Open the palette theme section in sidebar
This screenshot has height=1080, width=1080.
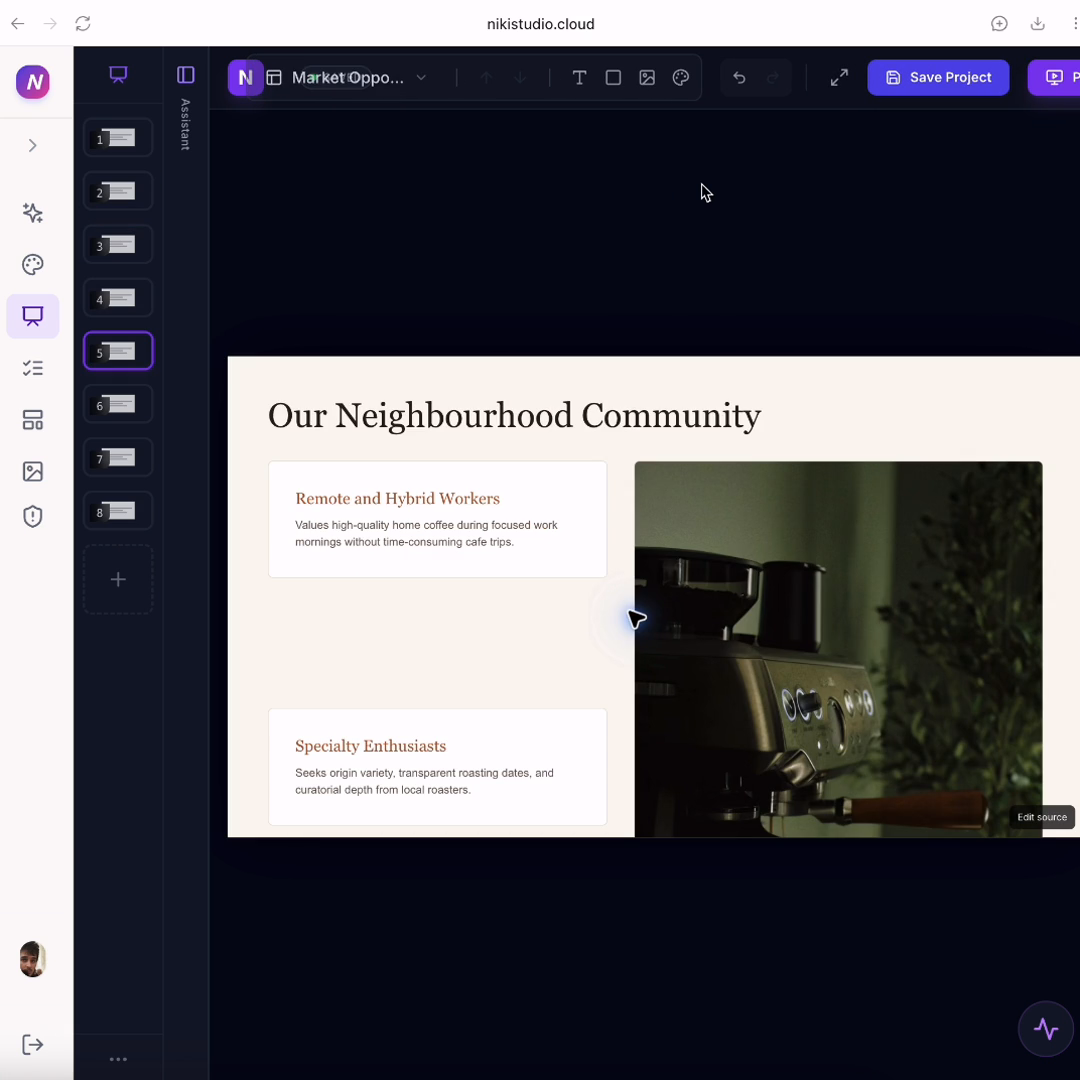(32, 264)
